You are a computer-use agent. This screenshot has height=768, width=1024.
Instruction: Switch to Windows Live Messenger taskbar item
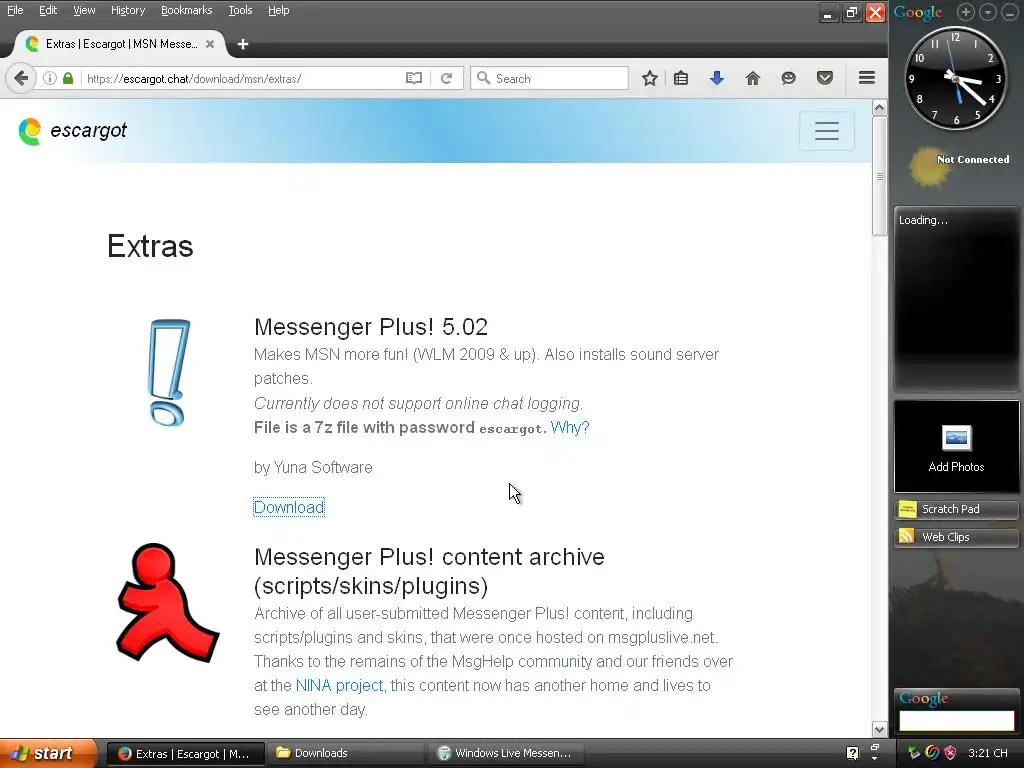505,753
